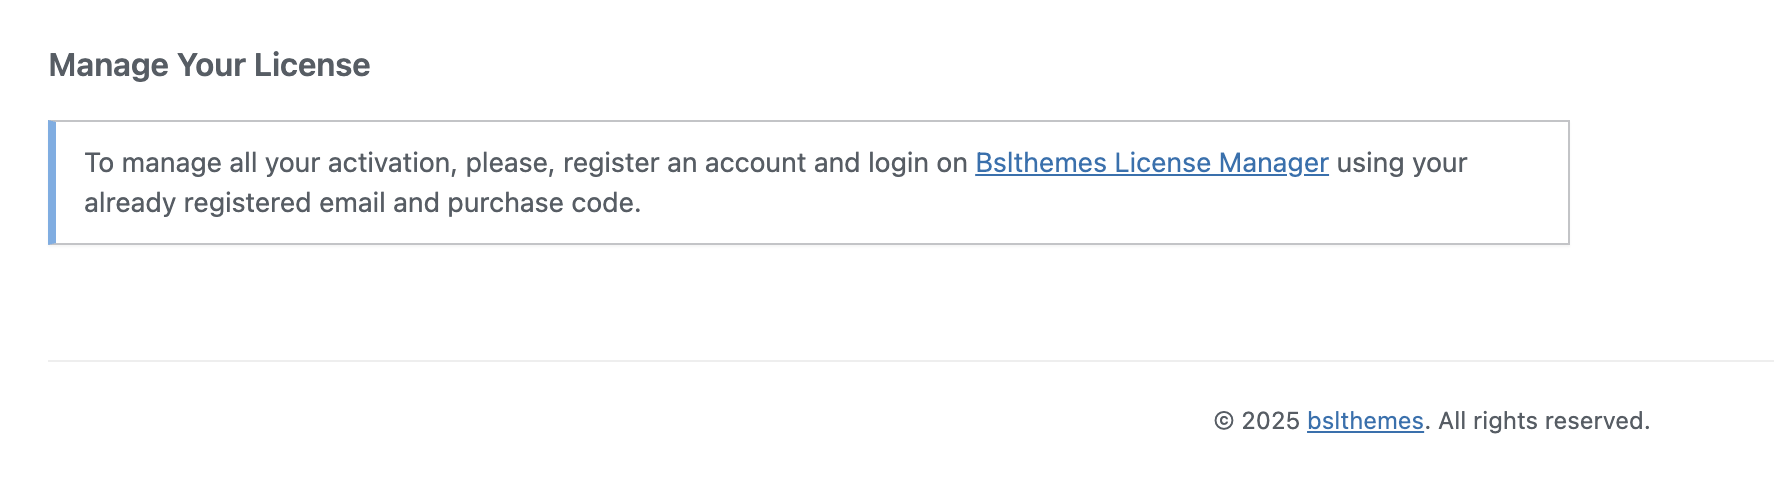Click the word License in the heading

point(311,65)
